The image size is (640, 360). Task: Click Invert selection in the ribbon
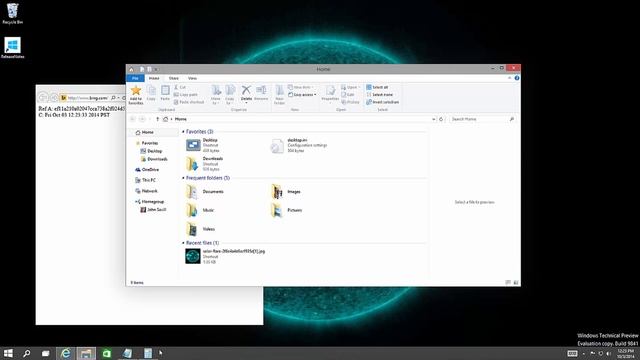tap(382, 102)
